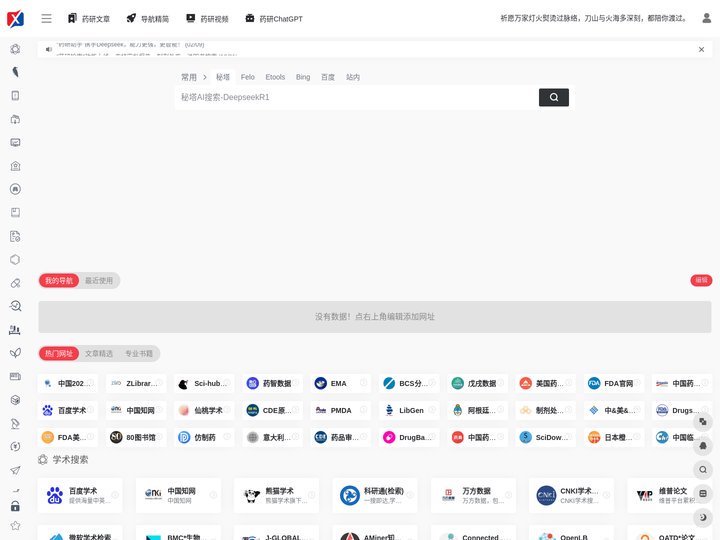Screen dimensions: 720x540
Task: Click the paper plane sidebar icon
Action: [15, 470]
